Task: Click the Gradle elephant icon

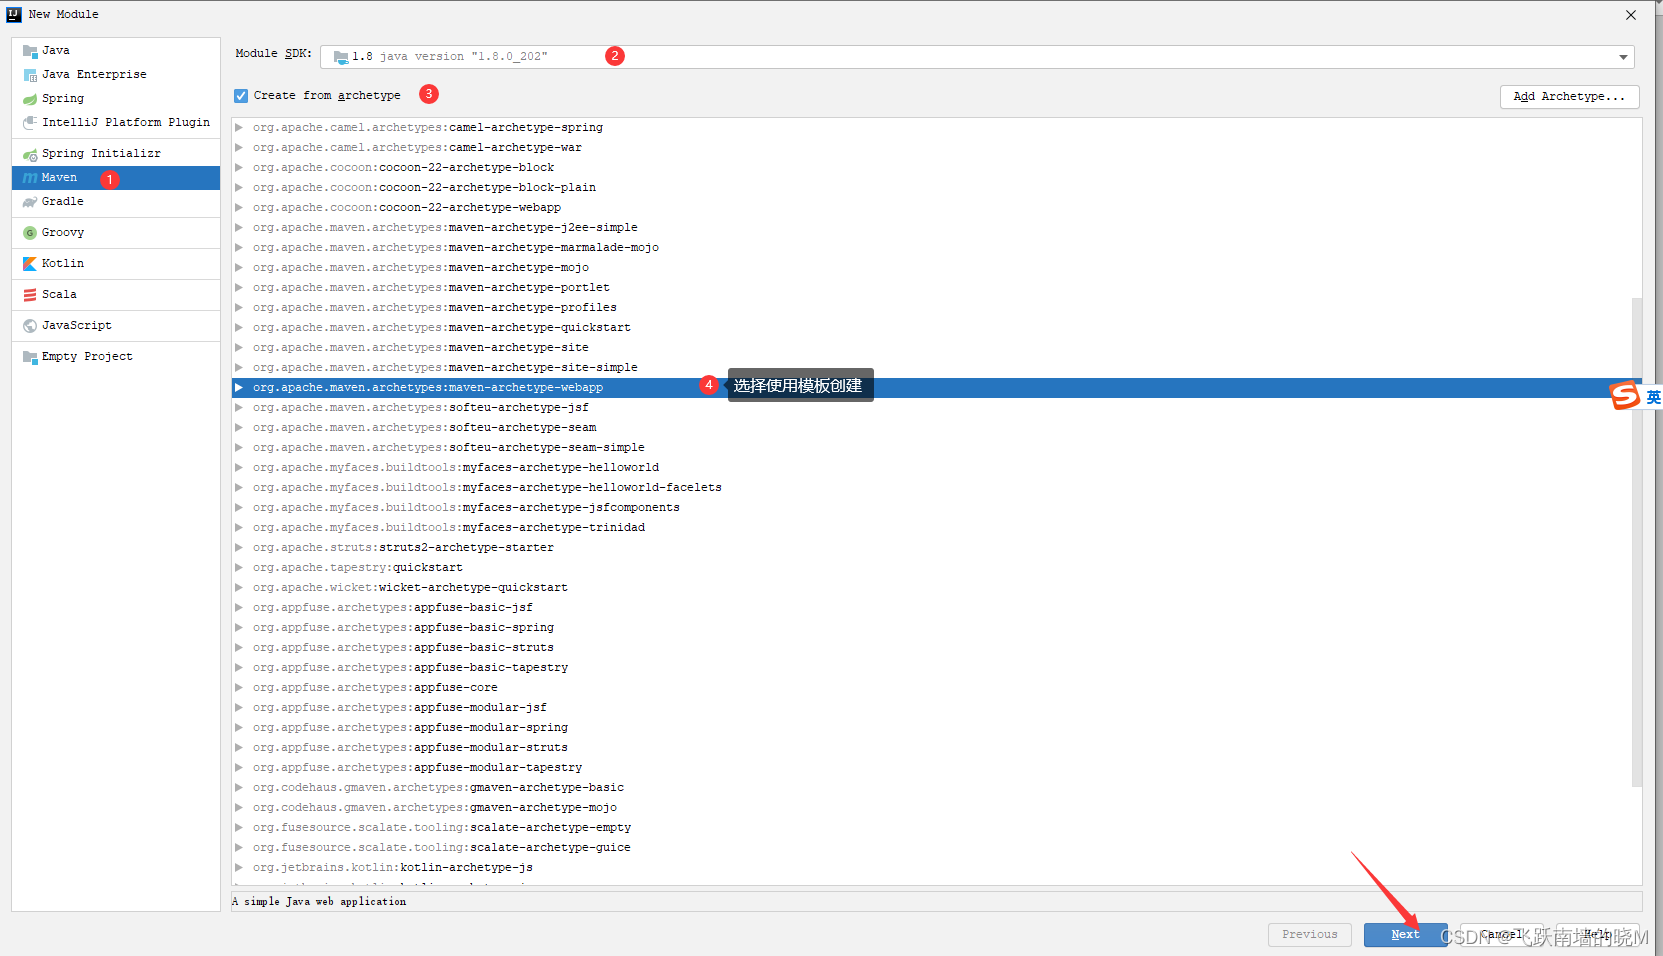Action: point(30,202)
